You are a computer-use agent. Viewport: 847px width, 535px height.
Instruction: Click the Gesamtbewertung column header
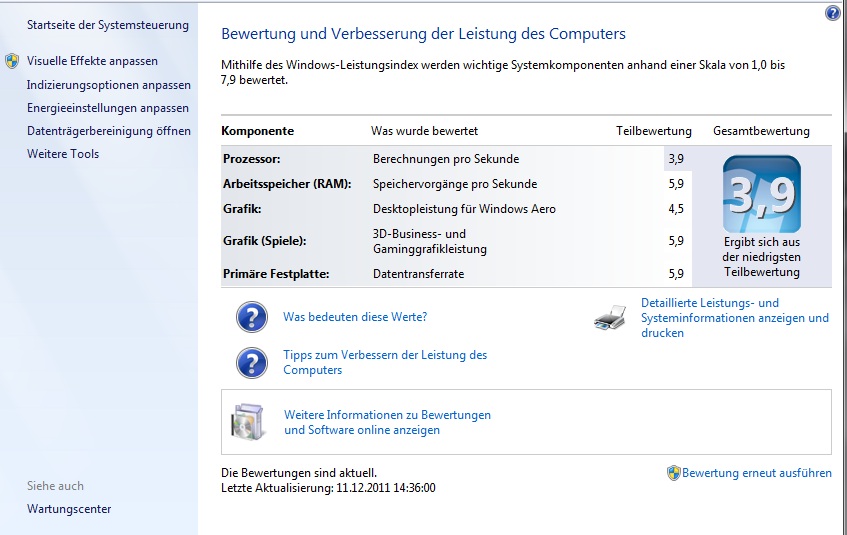click(x=761, y=131)
